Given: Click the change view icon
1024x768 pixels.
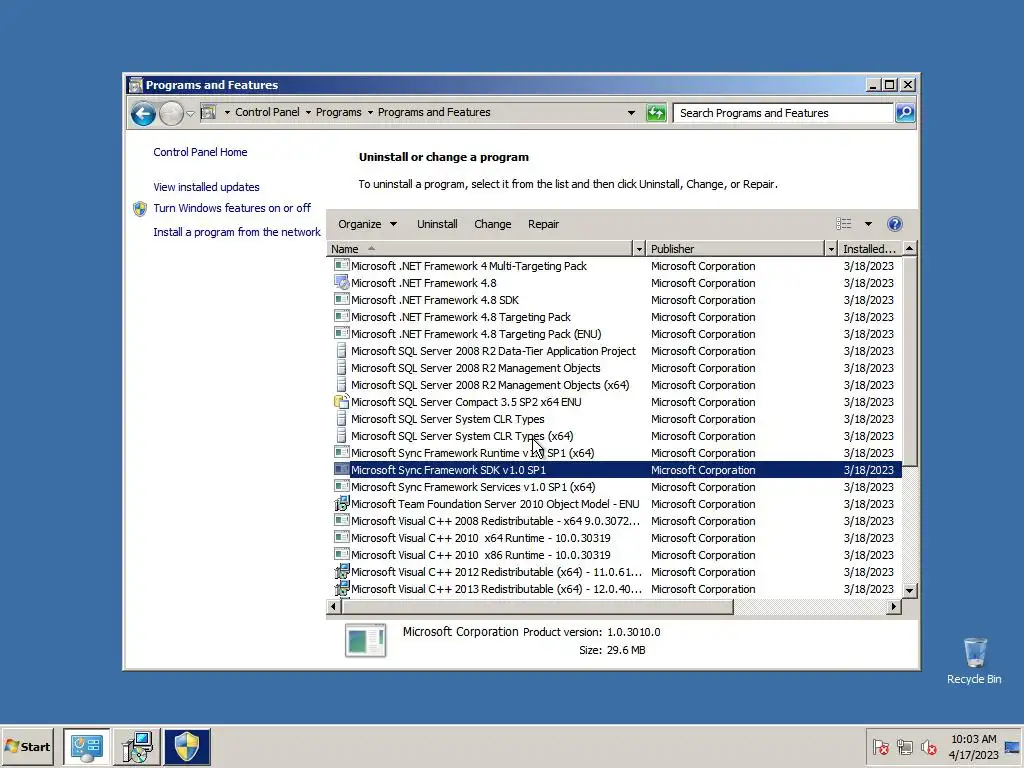Looking at the screenshot, I should point(844,224).
